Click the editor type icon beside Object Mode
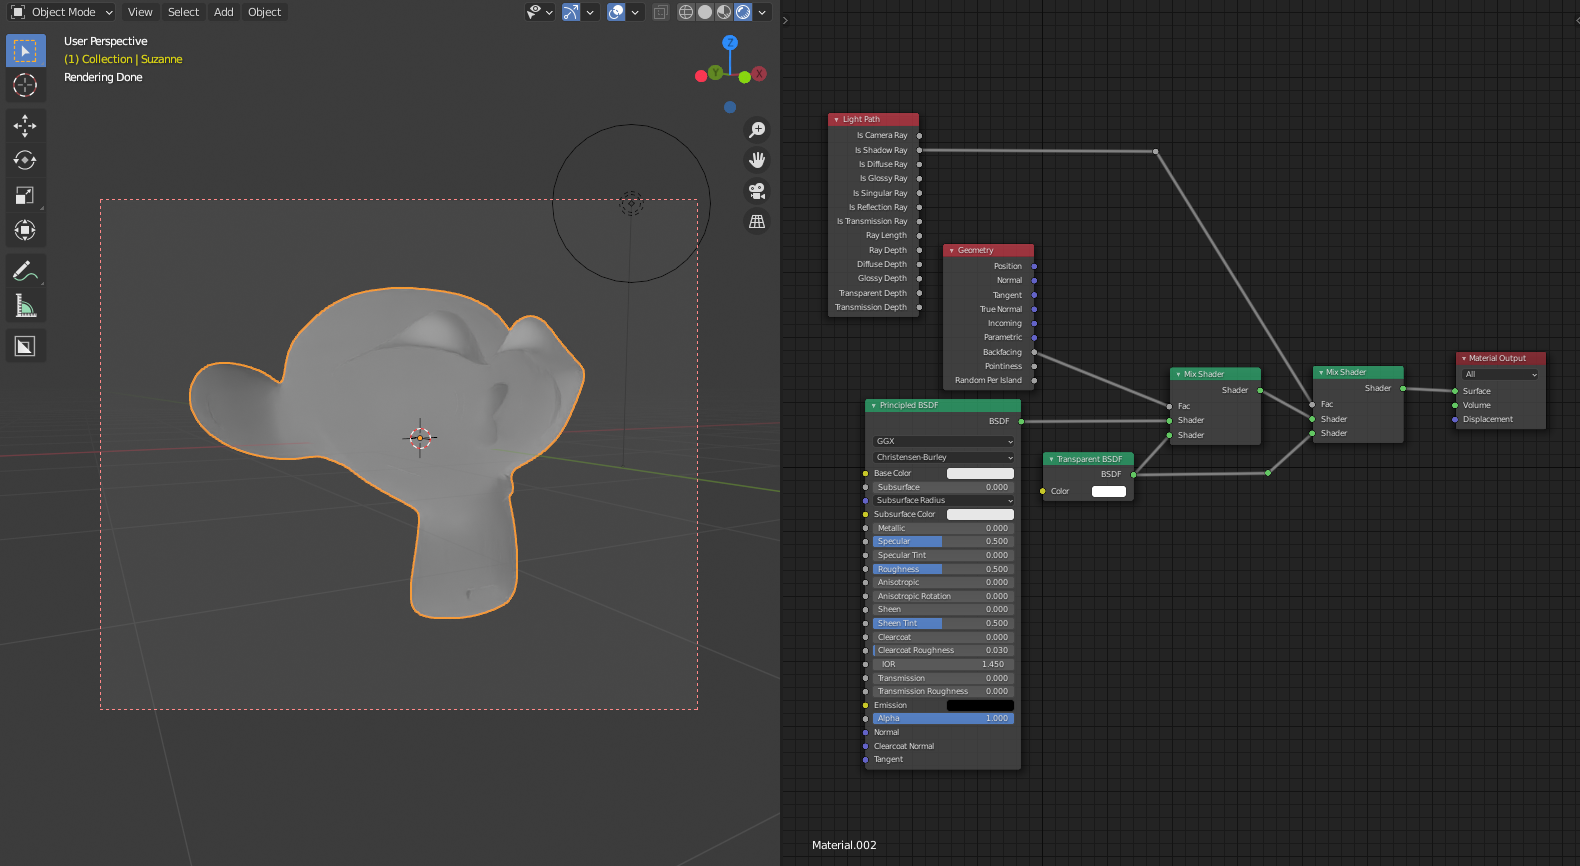1580x866 pixels. click(17, 12)
